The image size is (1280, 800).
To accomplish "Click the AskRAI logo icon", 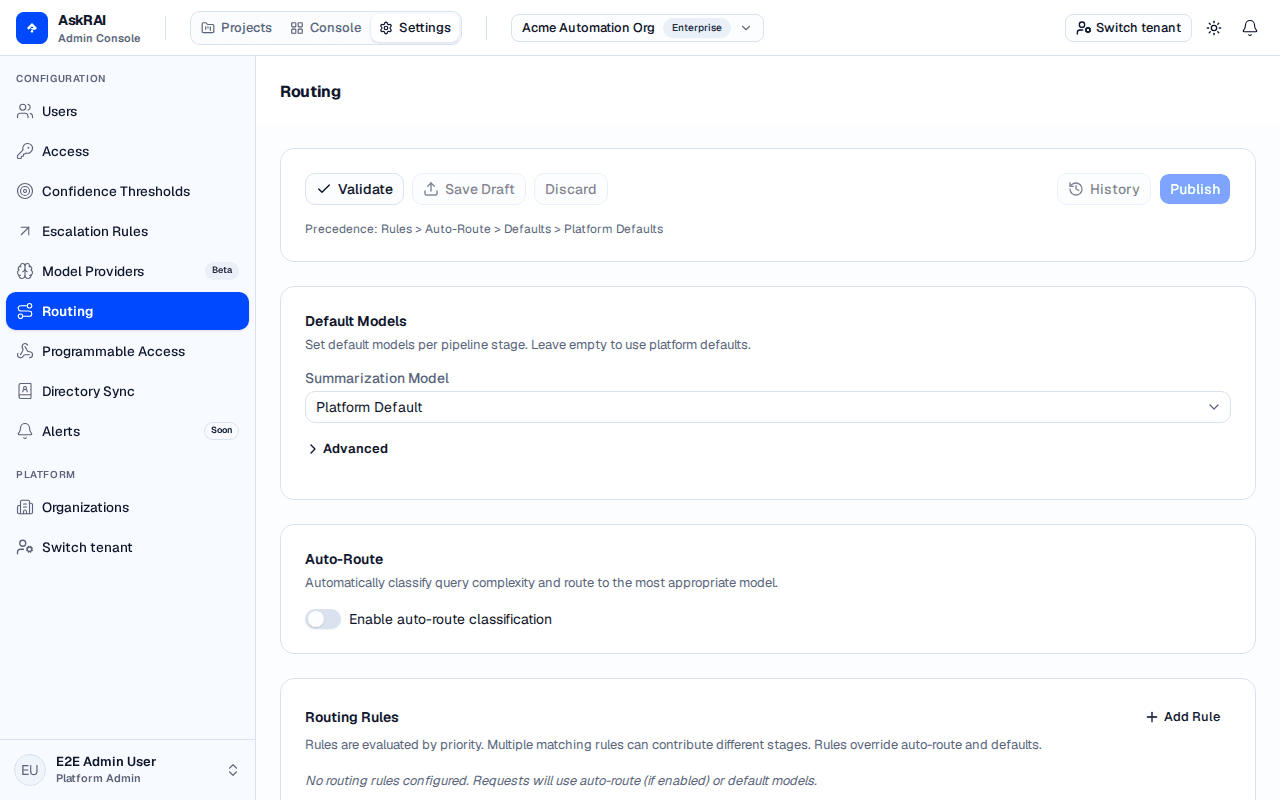I will pyautogui.click(x=32, y=28).
